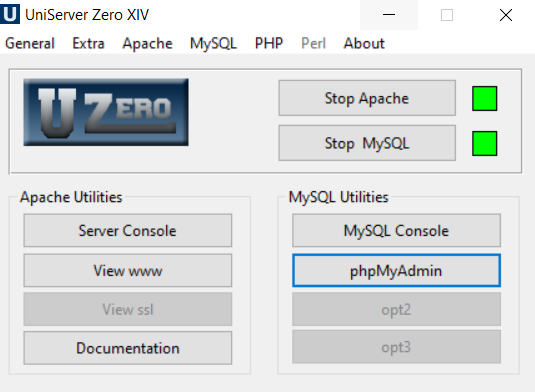Click the green Apache status indicator
Image resolution: width=535 pixels, height=392 pixels.
[485, 99]
